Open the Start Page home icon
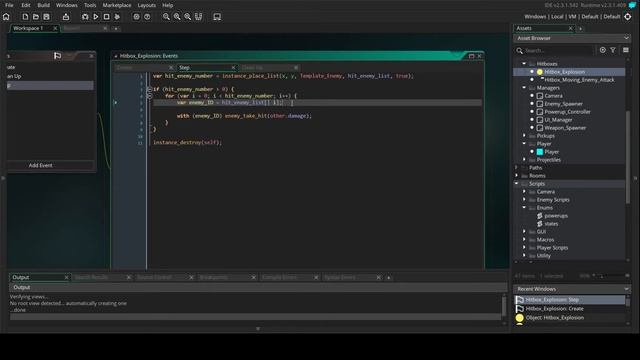 (x=6, y=17)
